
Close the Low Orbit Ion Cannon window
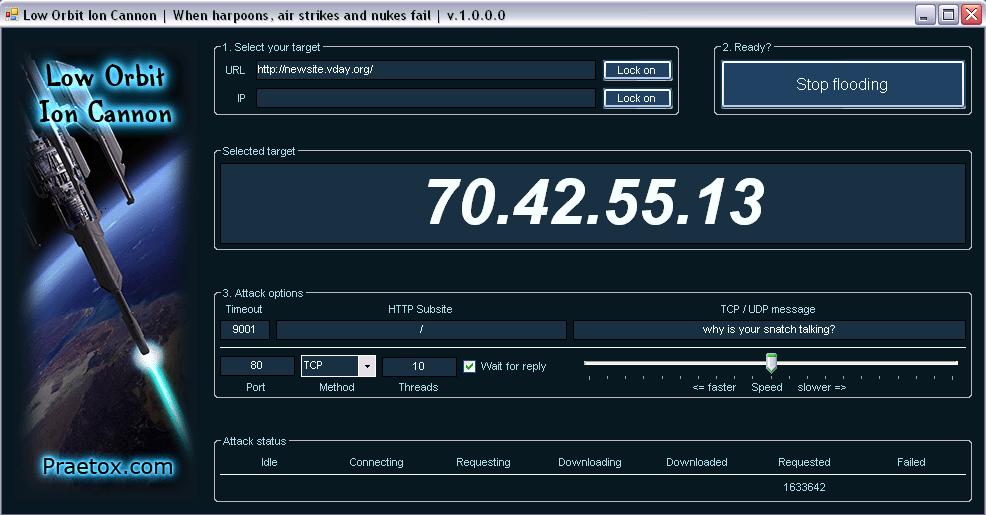click(972, 14)
